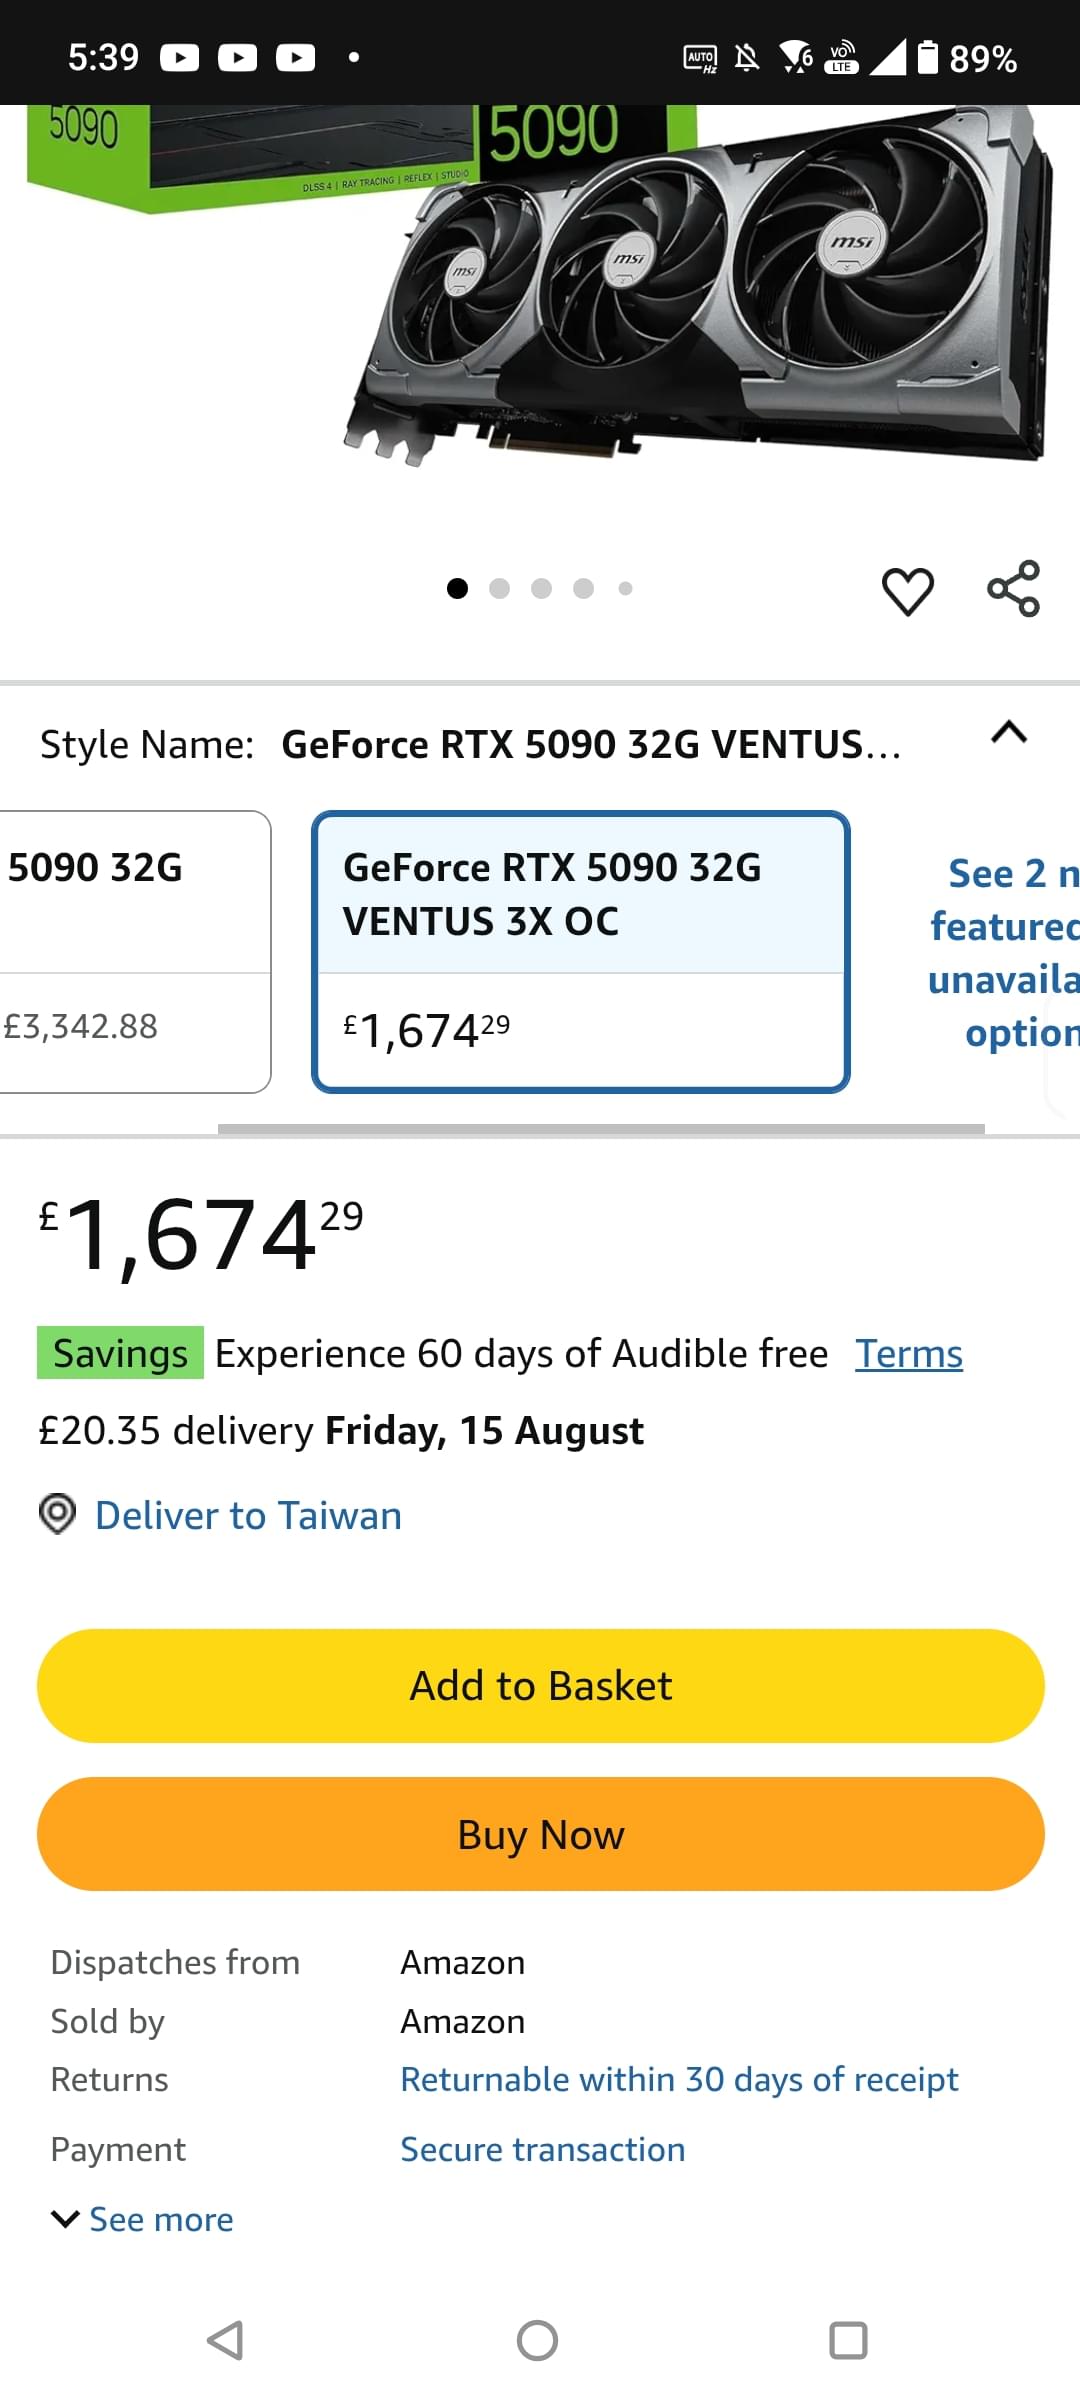Screen dimensions: 1080x2400
Task: Click the style options horizontal scrollbar
Action: 600,1129
